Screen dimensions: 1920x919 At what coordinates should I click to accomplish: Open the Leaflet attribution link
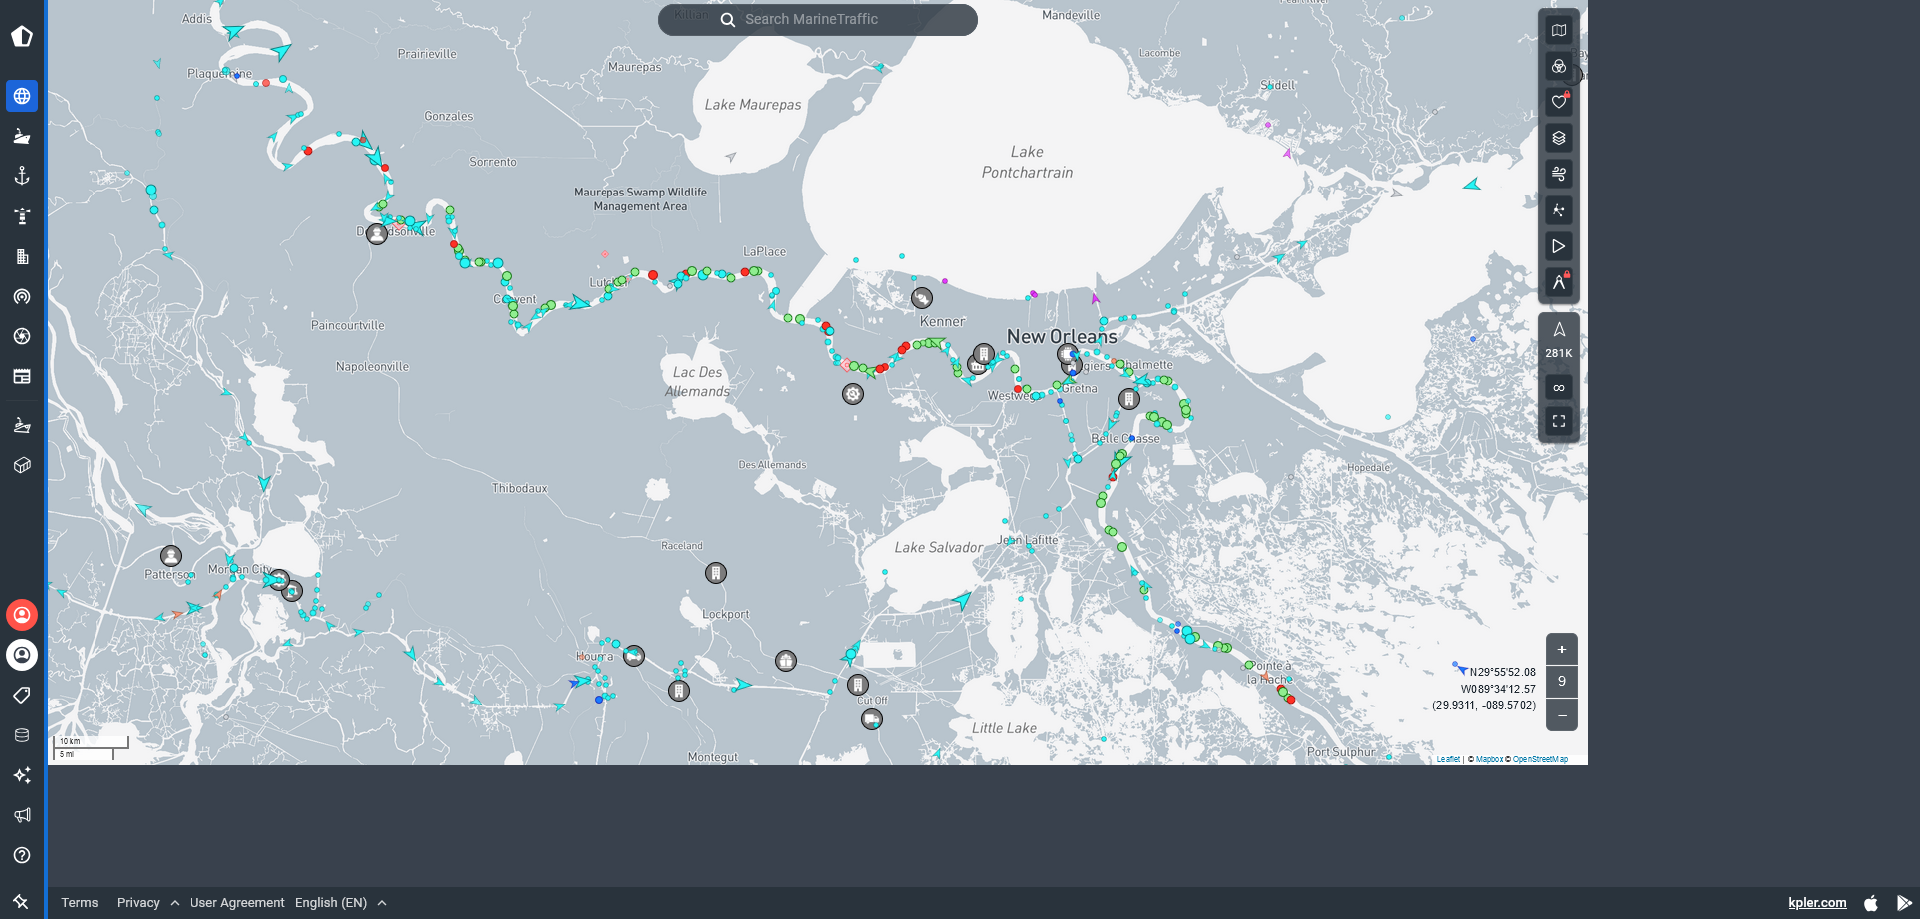(1448, 759)
